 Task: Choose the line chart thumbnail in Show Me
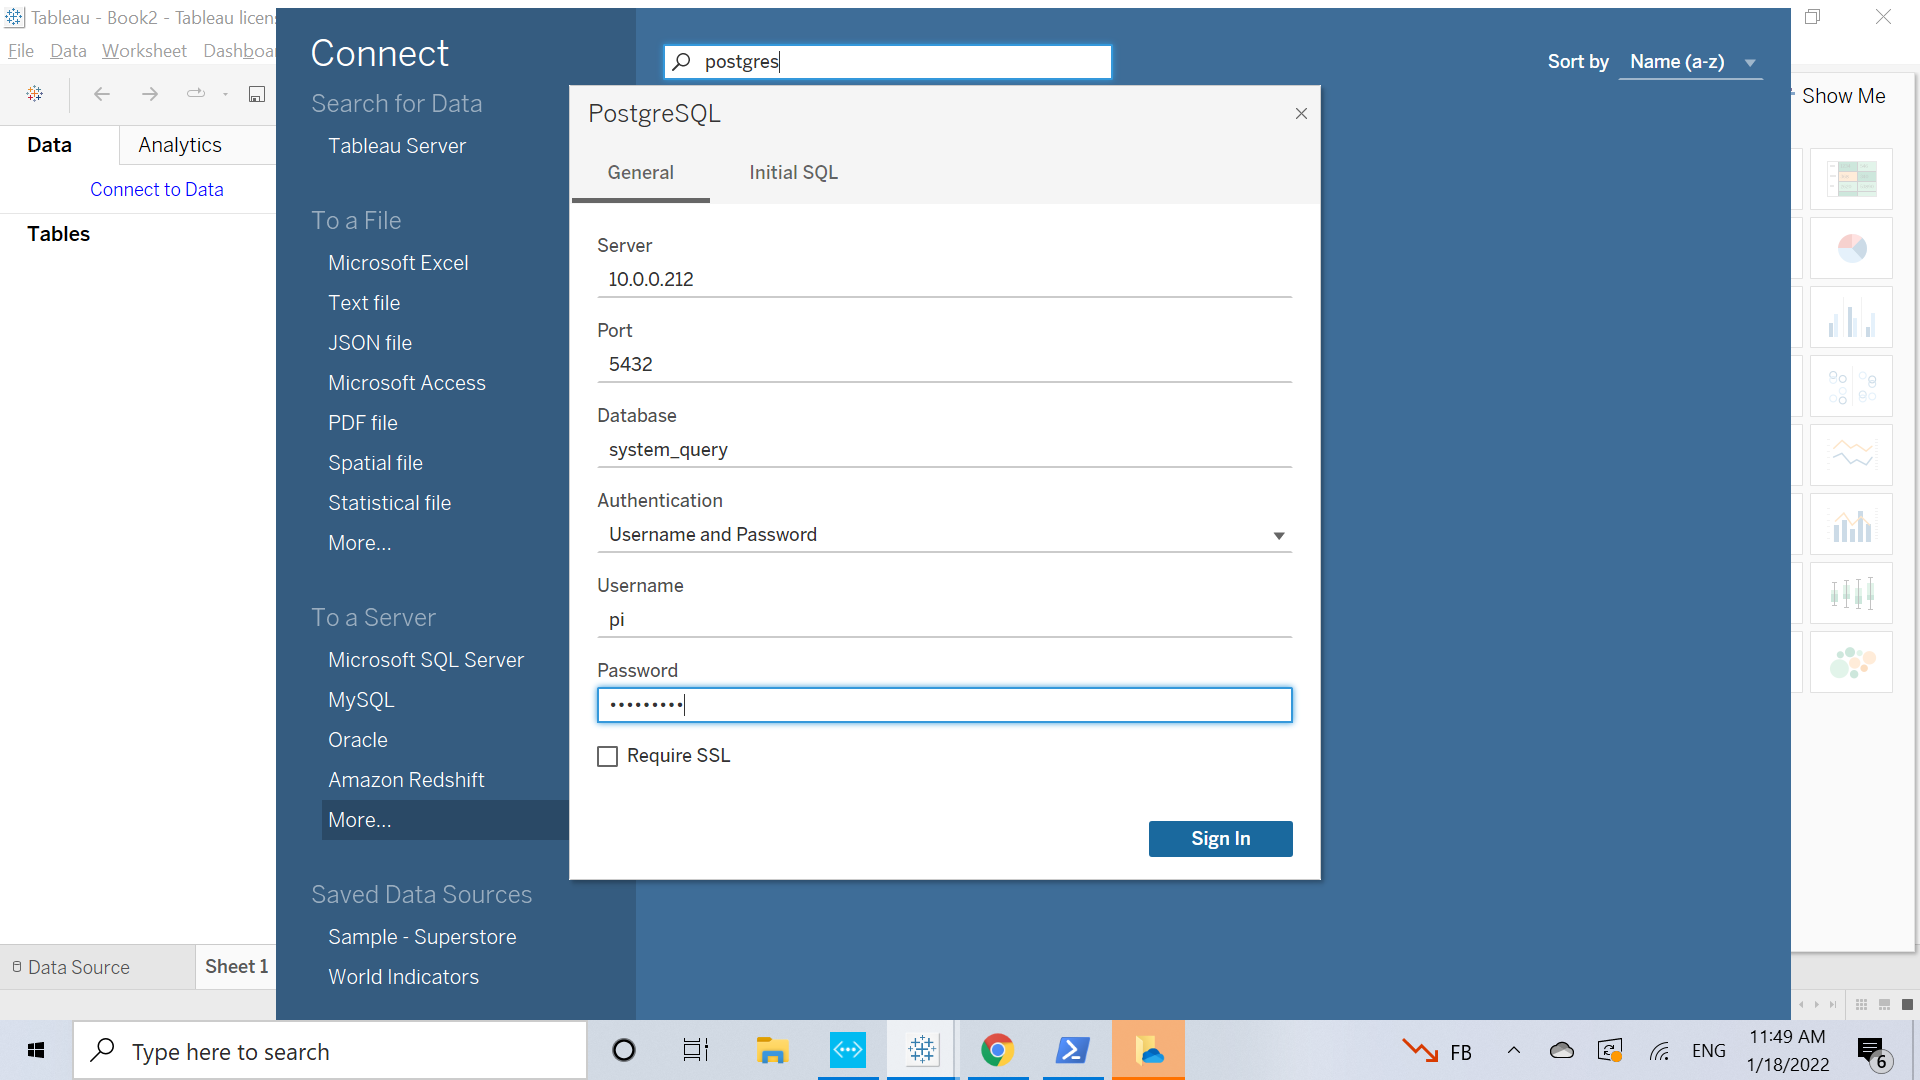click(x=1851, y=455)
